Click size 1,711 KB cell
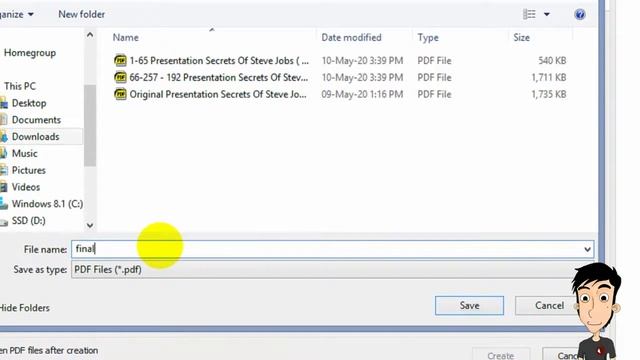This screenshot has height=360, width=640. 549,77
